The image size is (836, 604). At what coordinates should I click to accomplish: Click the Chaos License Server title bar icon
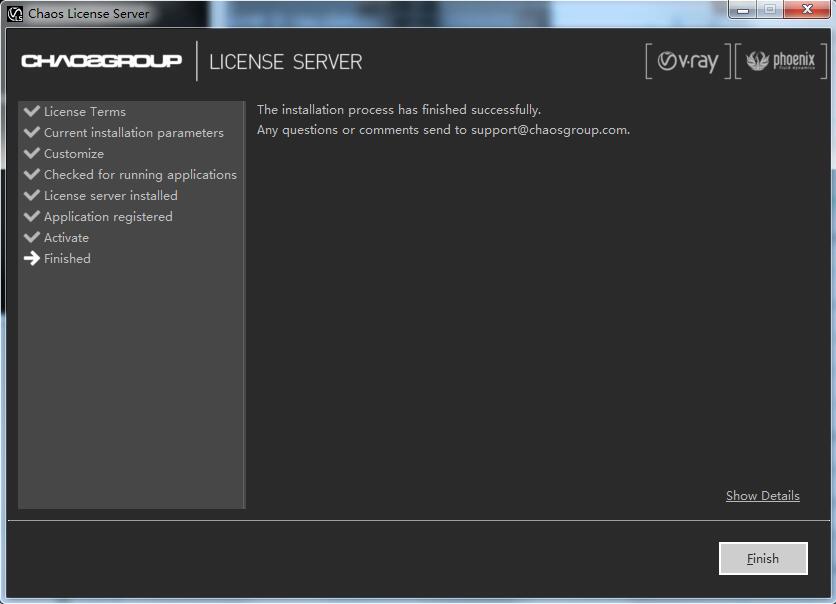point(15,14)
